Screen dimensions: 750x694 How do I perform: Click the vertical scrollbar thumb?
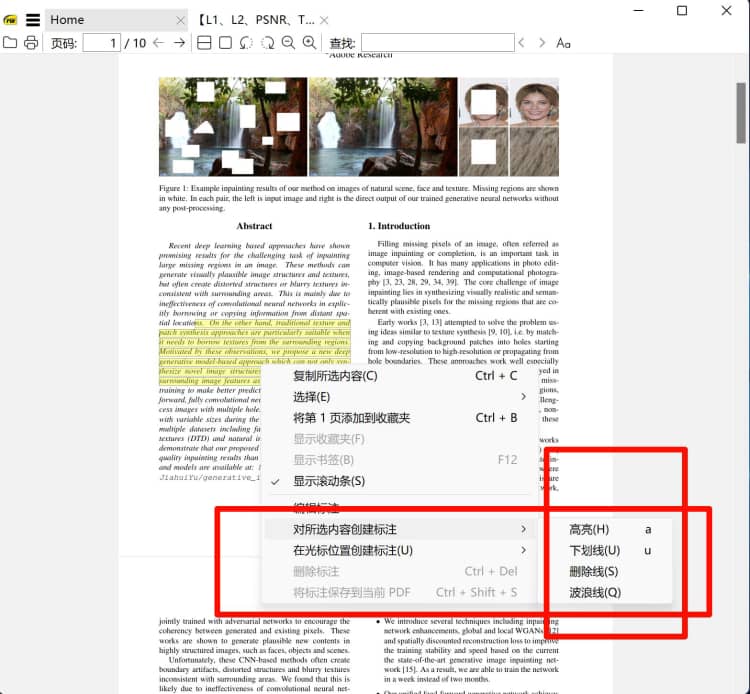click(x=741, y=112)
